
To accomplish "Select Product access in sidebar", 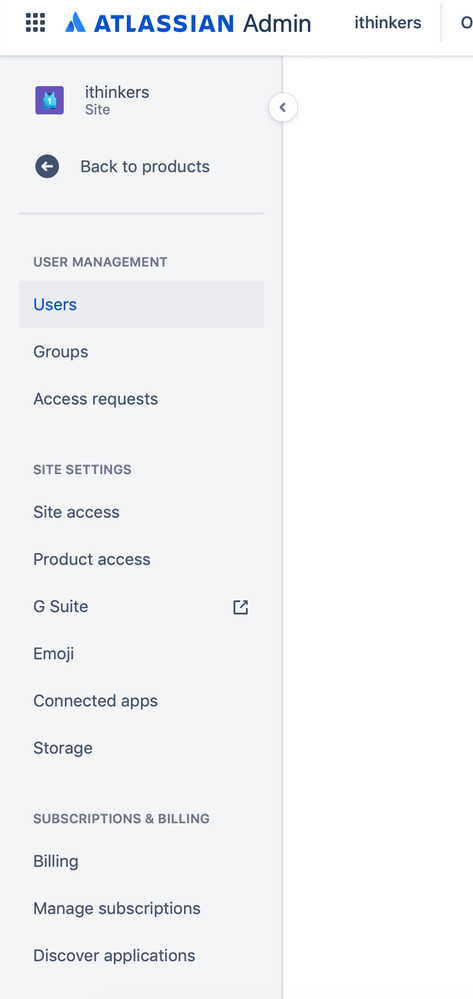I will tap(142, 559).
